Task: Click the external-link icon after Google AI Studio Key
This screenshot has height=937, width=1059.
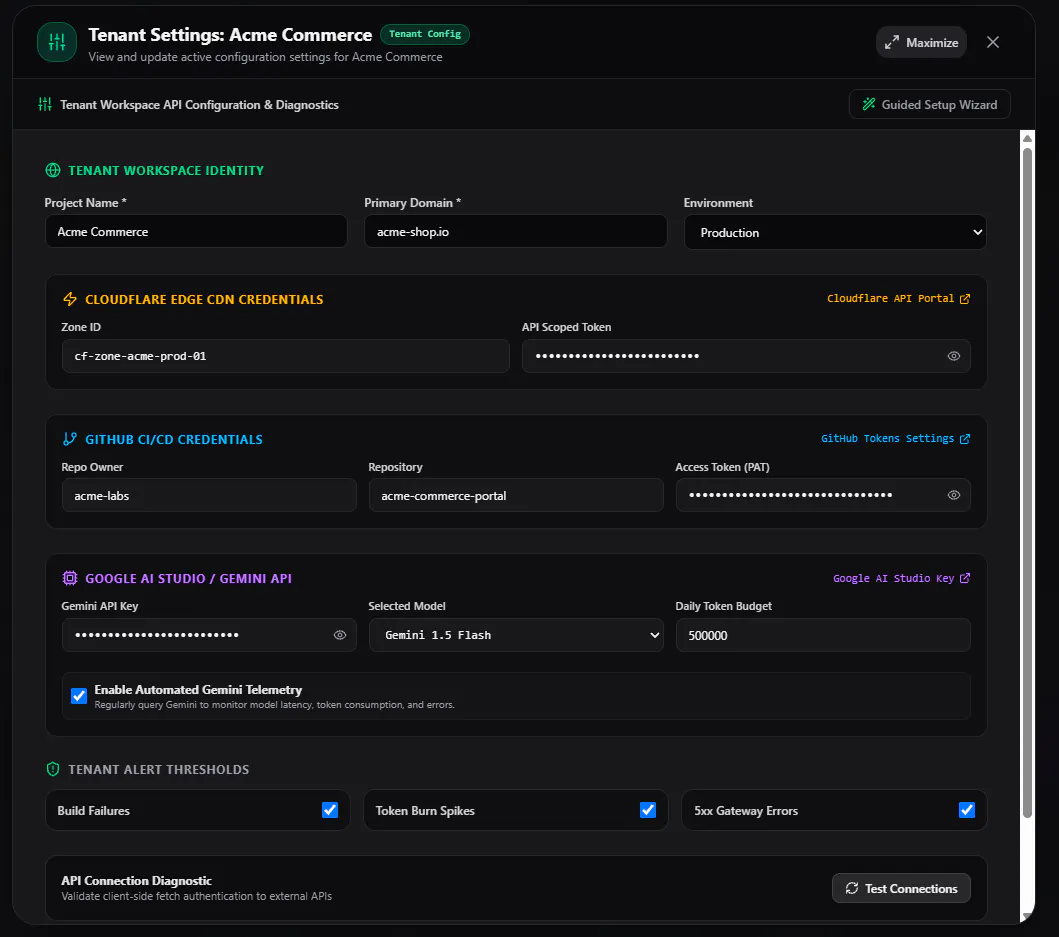Action: point(965,578)
